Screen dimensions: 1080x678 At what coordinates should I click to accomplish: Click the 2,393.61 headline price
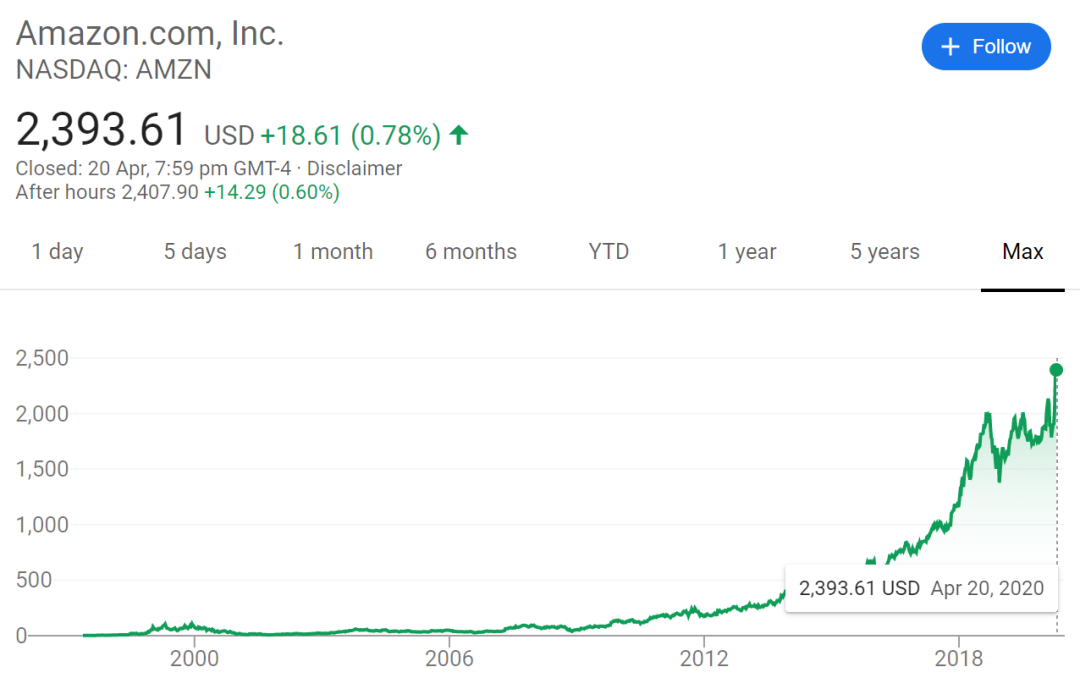coord(102,131)
